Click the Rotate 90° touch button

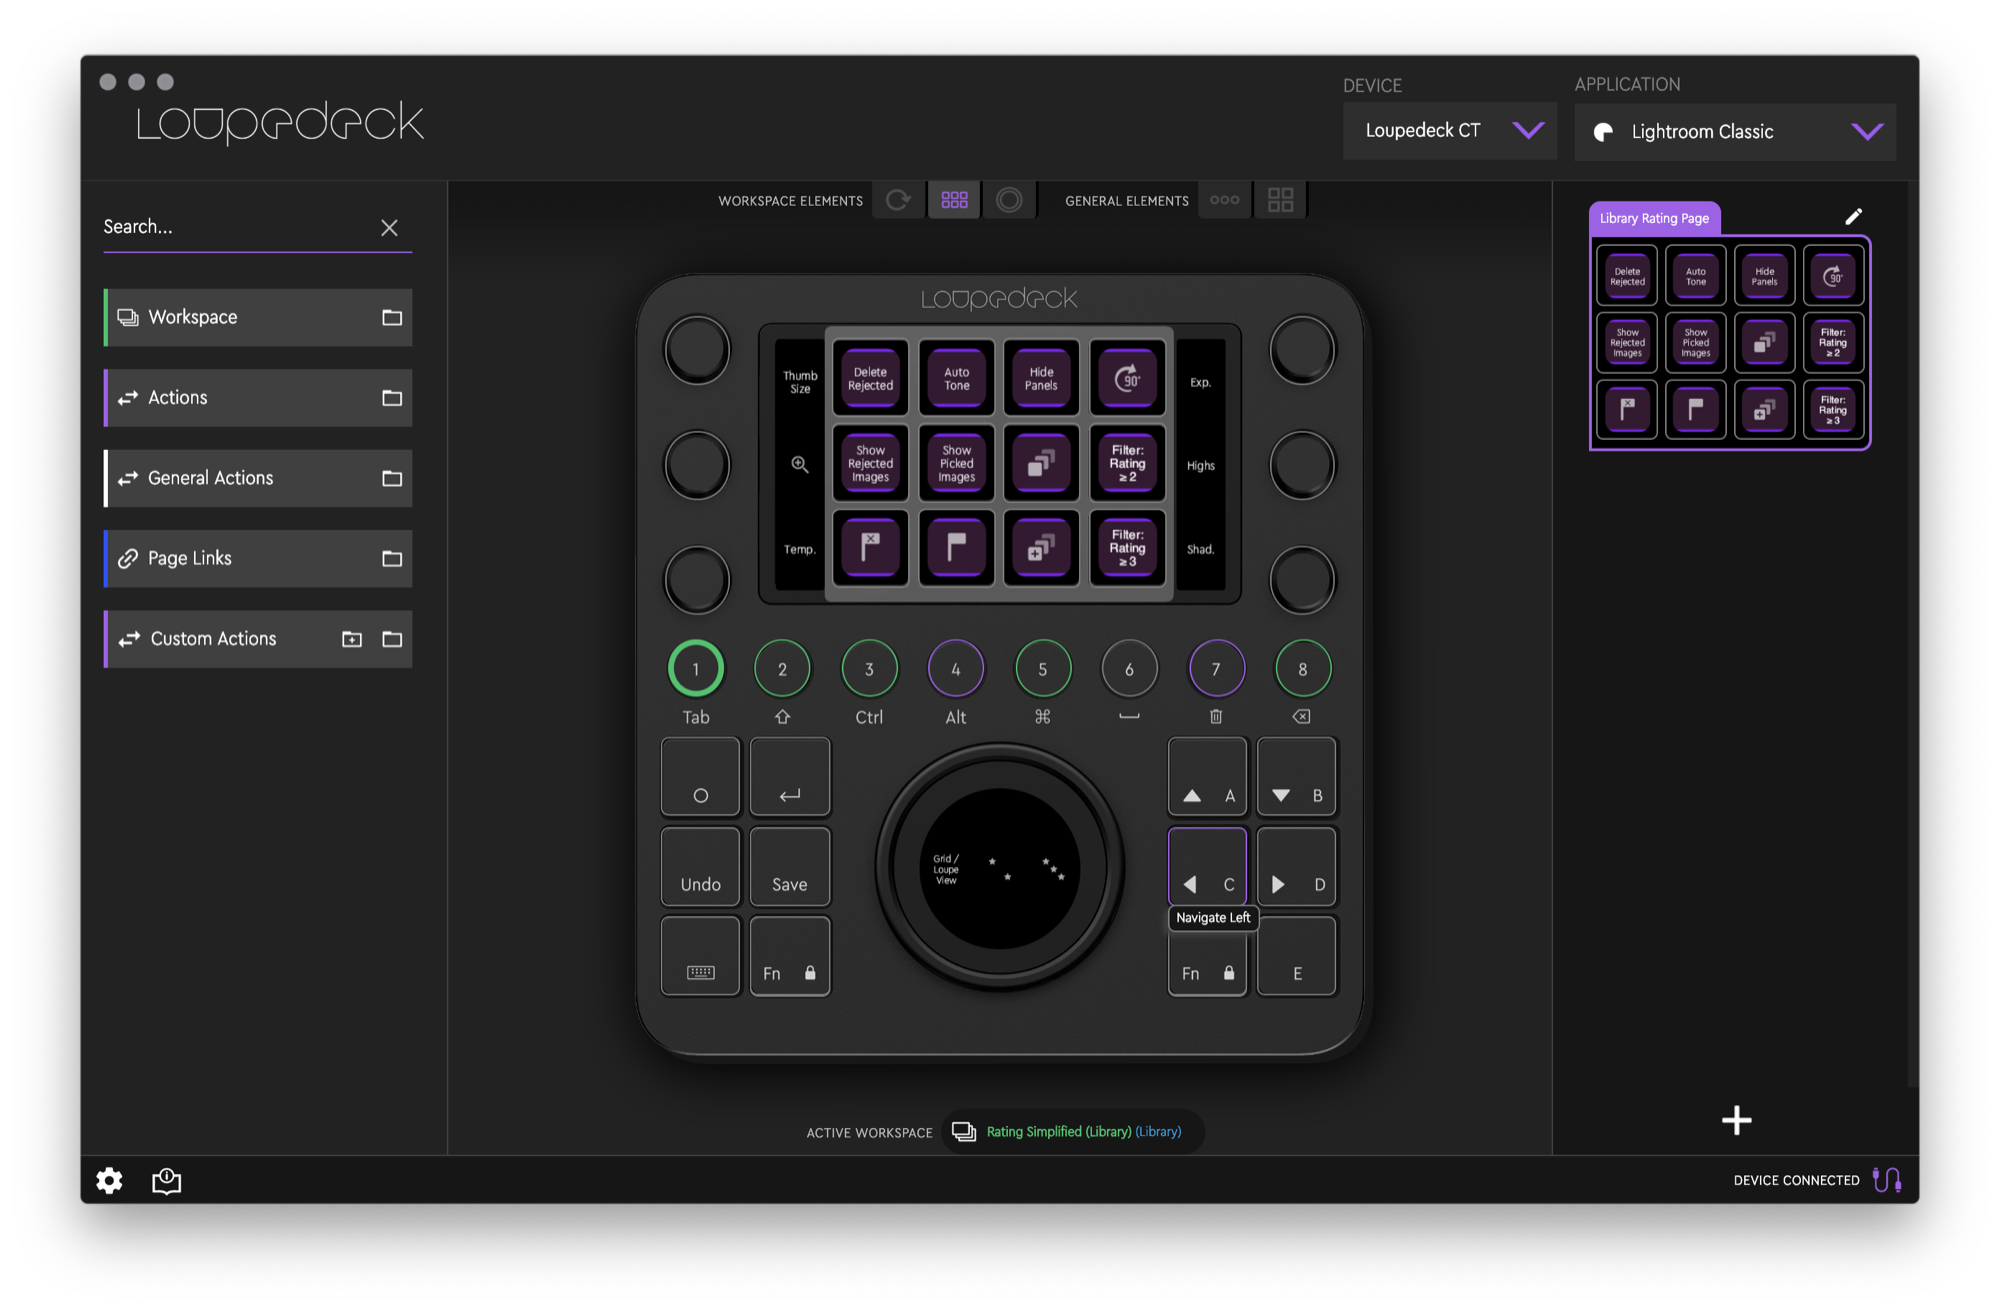click(x=1127, y=379)
